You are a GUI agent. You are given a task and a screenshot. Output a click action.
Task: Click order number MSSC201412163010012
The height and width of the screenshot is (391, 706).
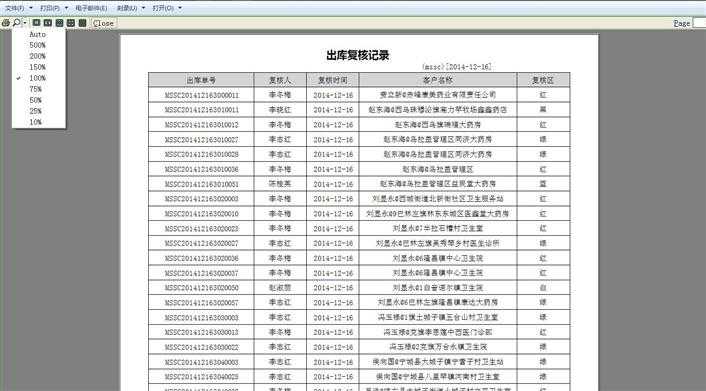point(202,125)
